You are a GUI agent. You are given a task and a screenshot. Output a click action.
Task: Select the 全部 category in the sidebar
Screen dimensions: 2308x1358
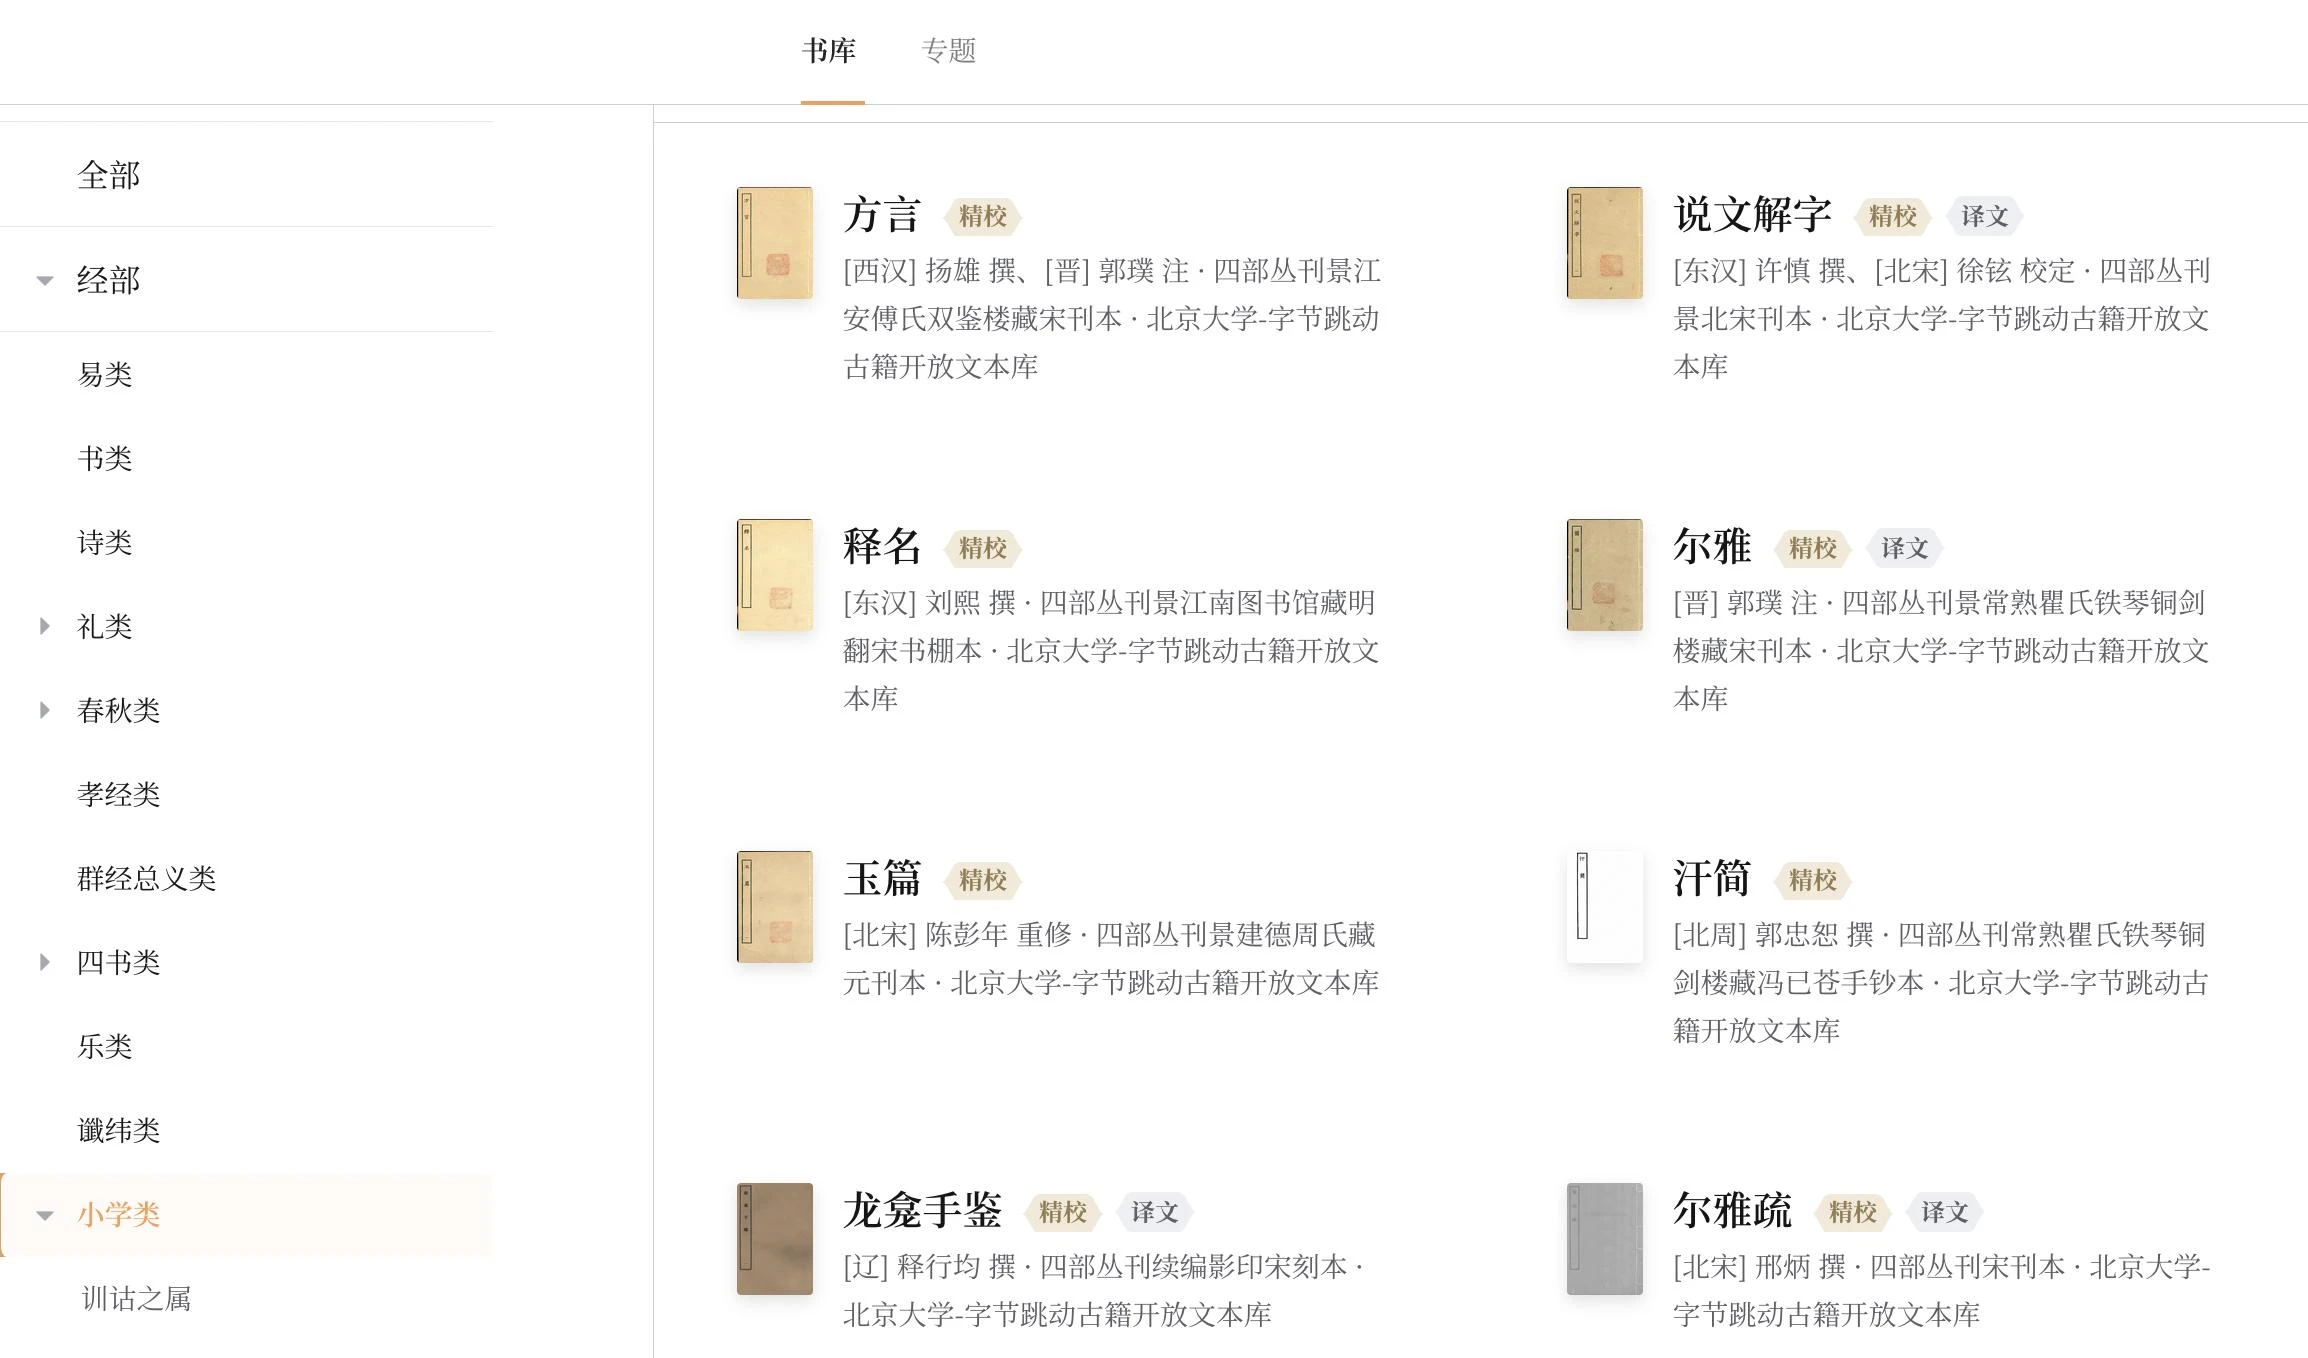(x=108, y=175)
